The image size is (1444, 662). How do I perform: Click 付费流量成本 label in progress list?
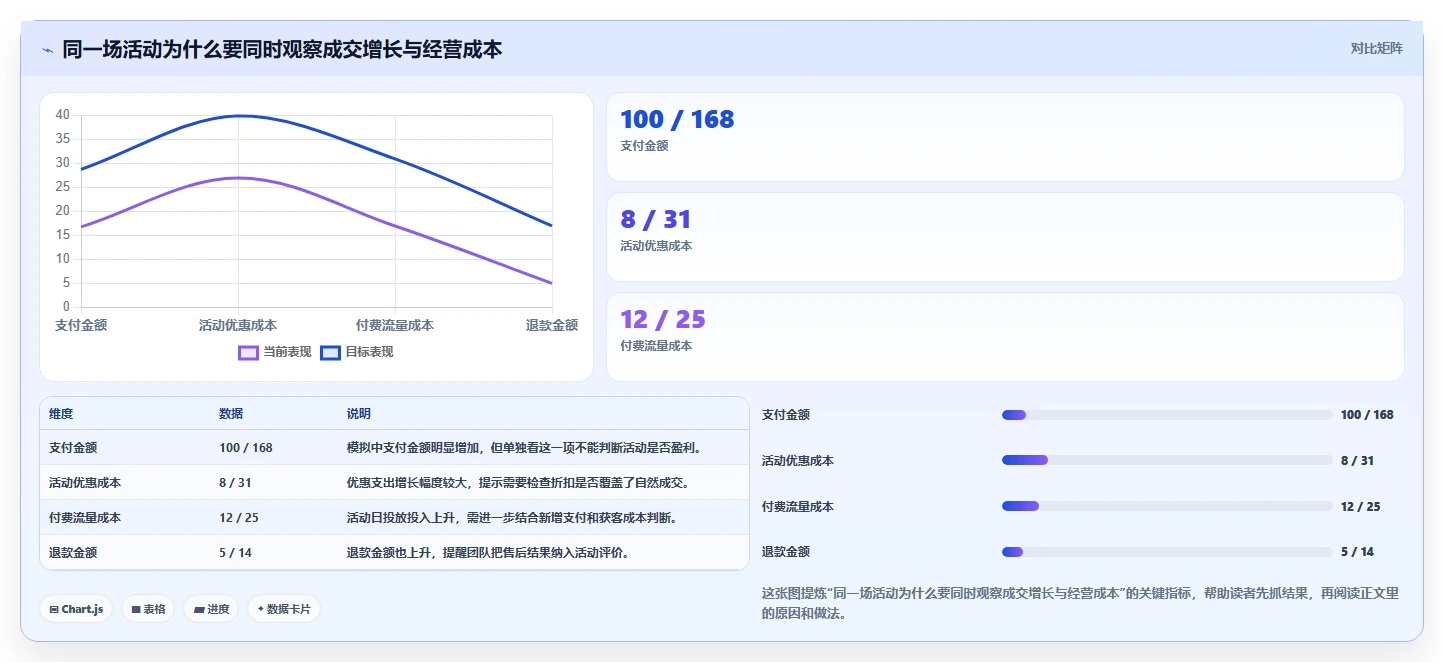point(798,507)
